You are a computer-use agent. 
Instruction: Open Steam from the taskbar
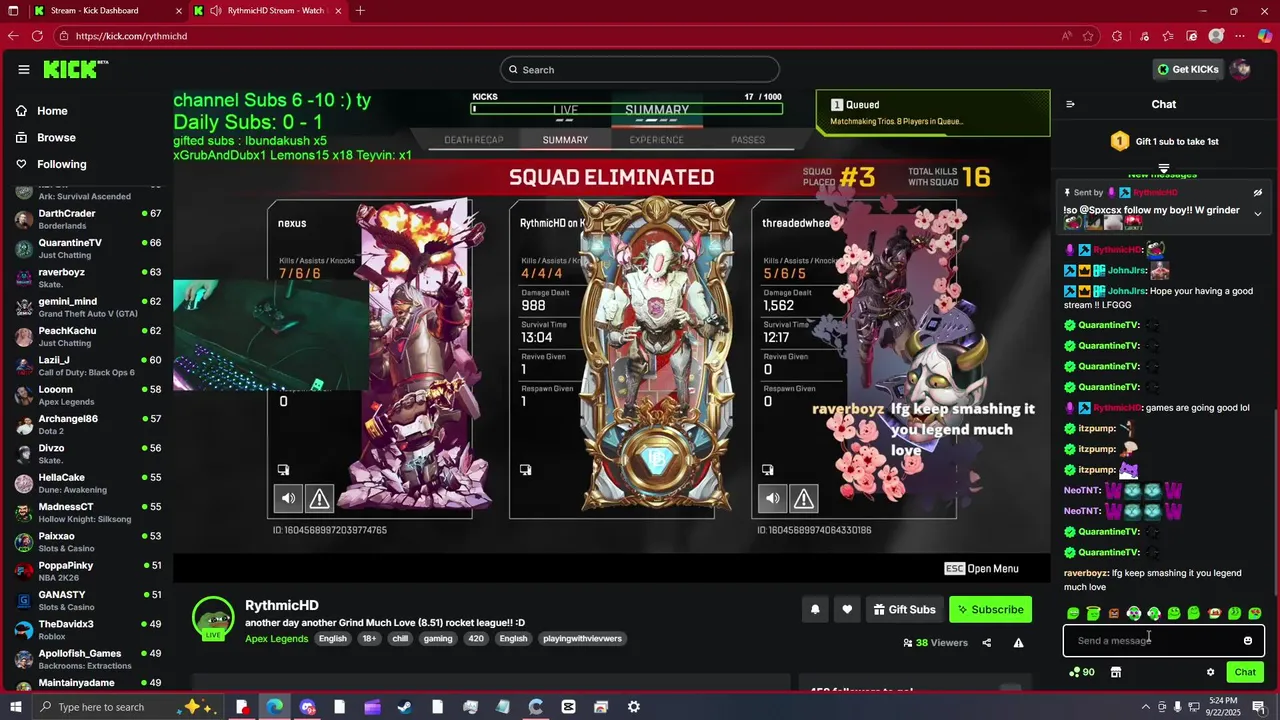click(x=405, y=707)
